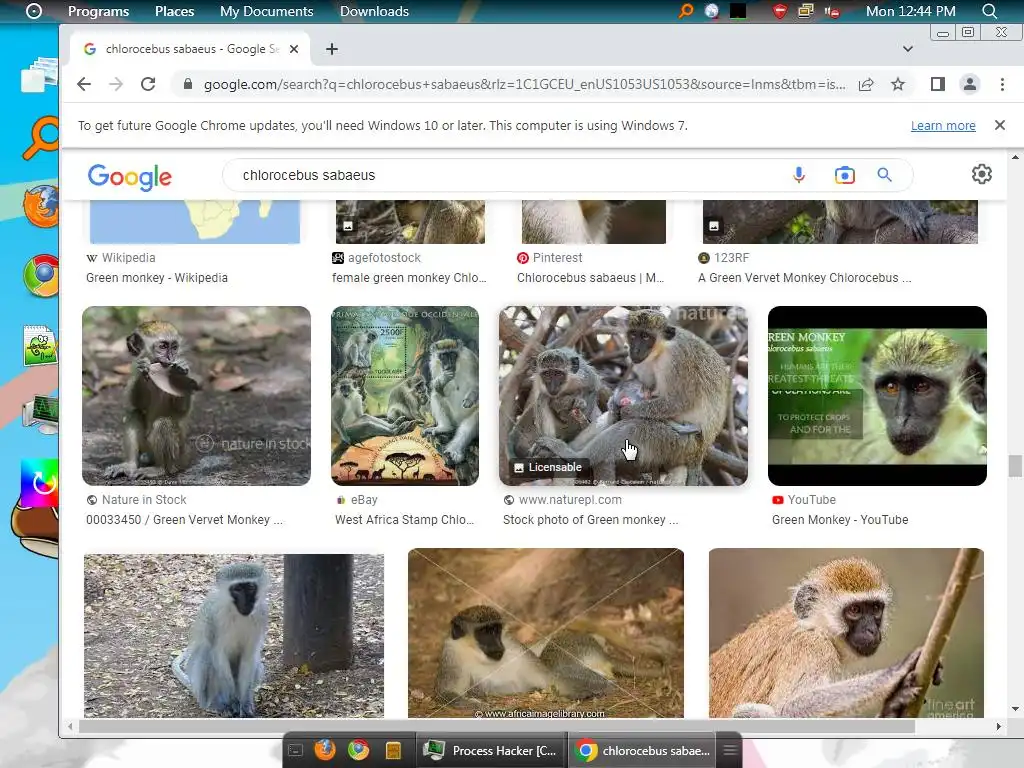
Task: Bookmark this page with the star icon
Action: coord(898,84)
